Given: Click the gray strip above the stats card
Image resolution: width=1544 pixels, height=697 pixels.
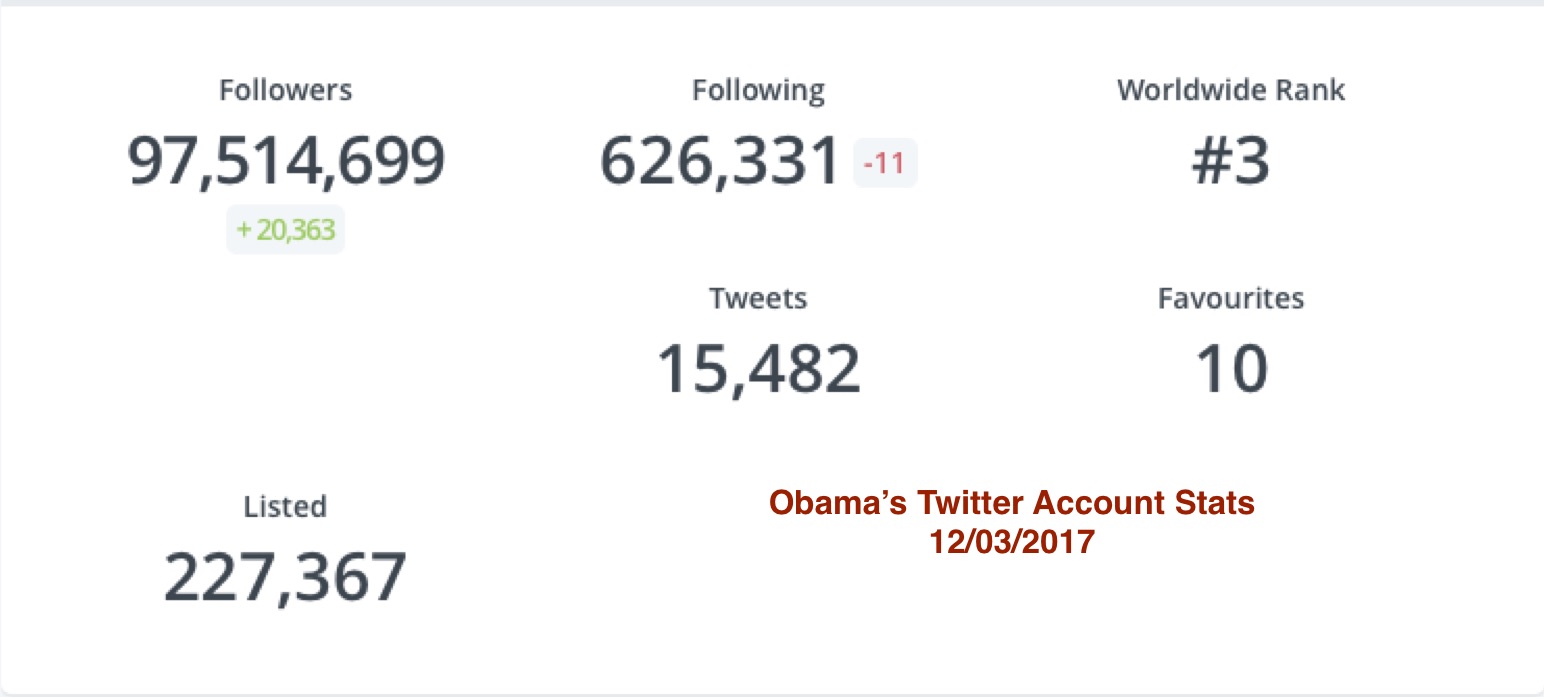Looking at the screenshot, I should pos(772,3).
